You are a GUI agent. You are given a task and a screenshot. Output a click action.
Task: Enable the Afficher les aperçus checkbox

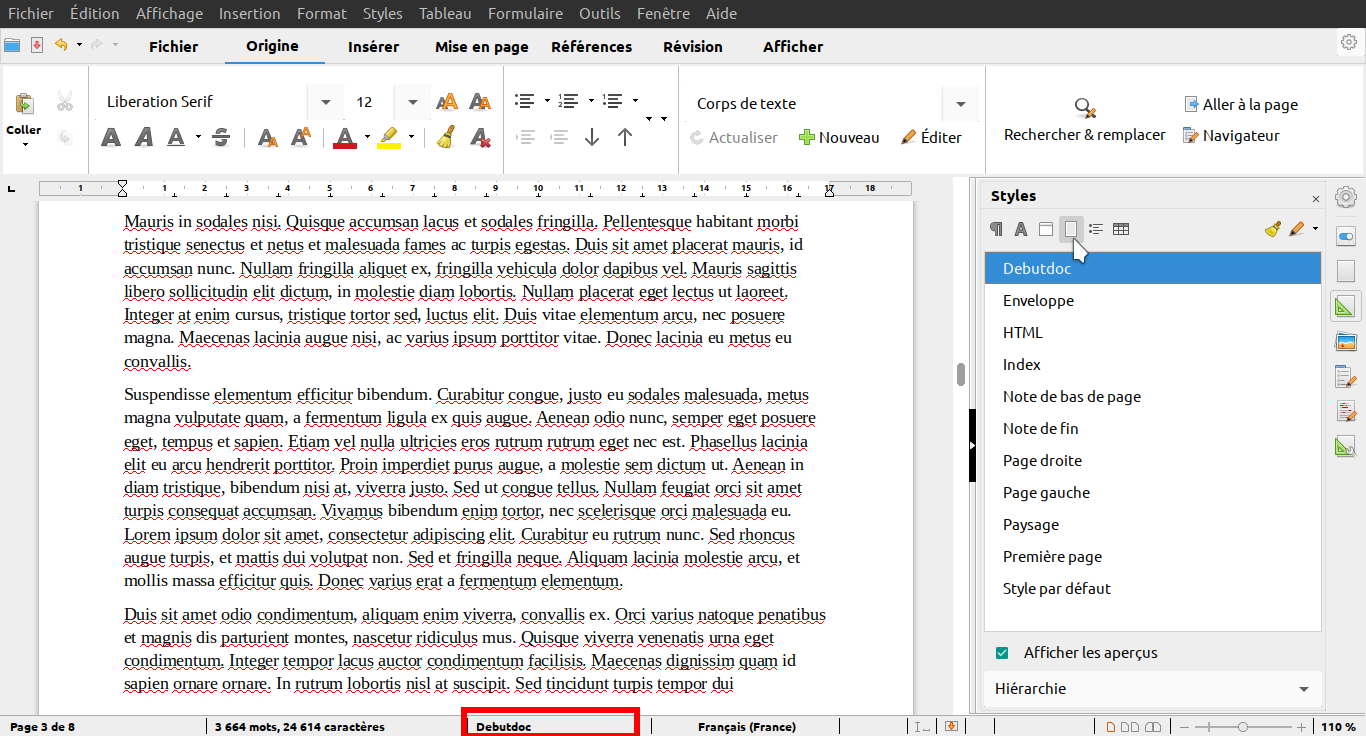point(1001,652)
